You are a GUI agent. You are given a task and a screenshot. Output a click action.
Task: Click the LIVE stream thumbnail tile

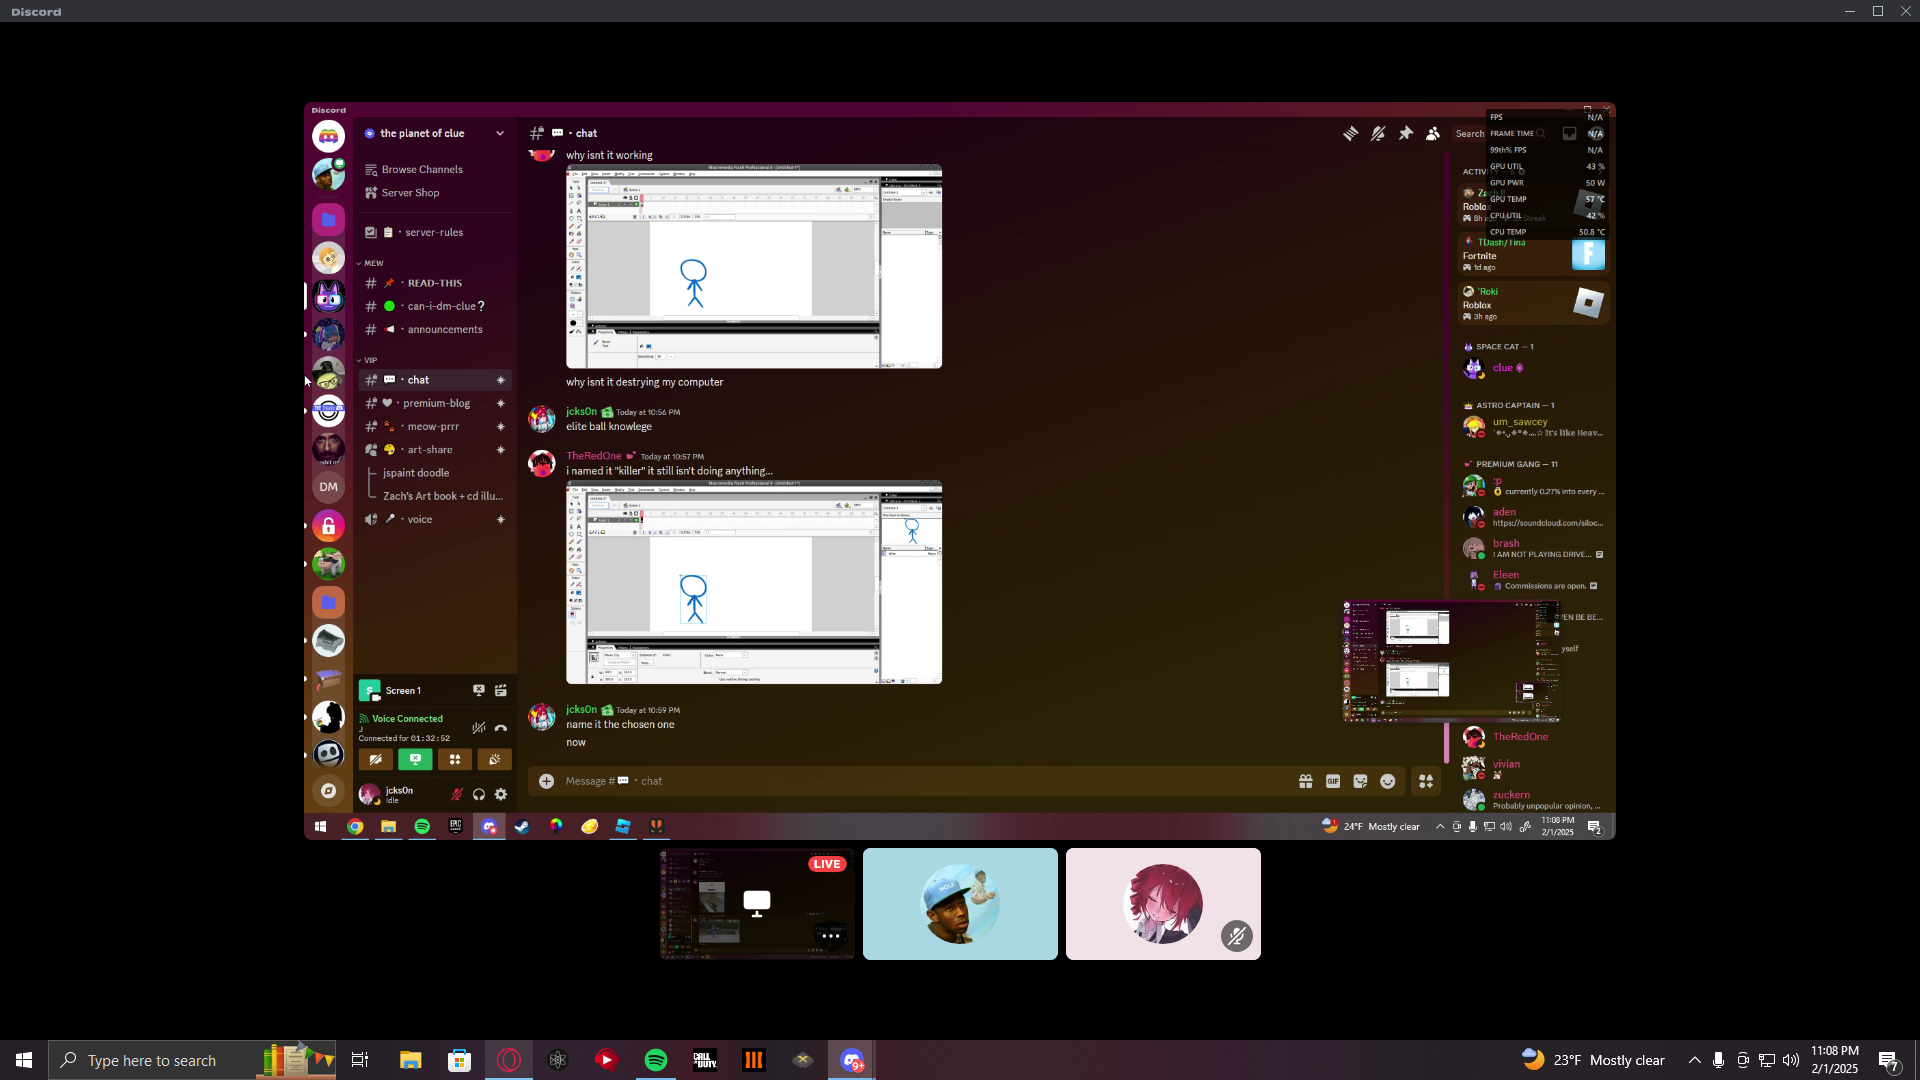(757, 904)
